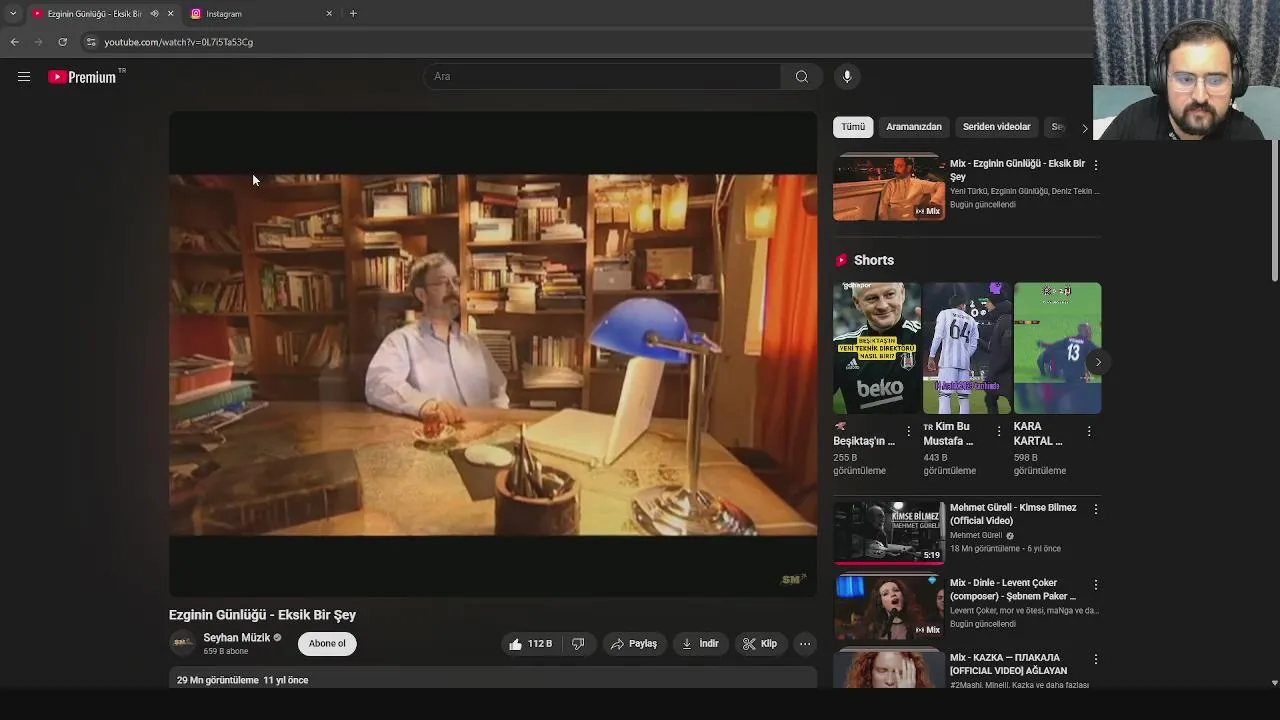Click the YouTube URL address bar
Image resolution: width=1280 pixels, height=720 pixels.
[179, 42]
